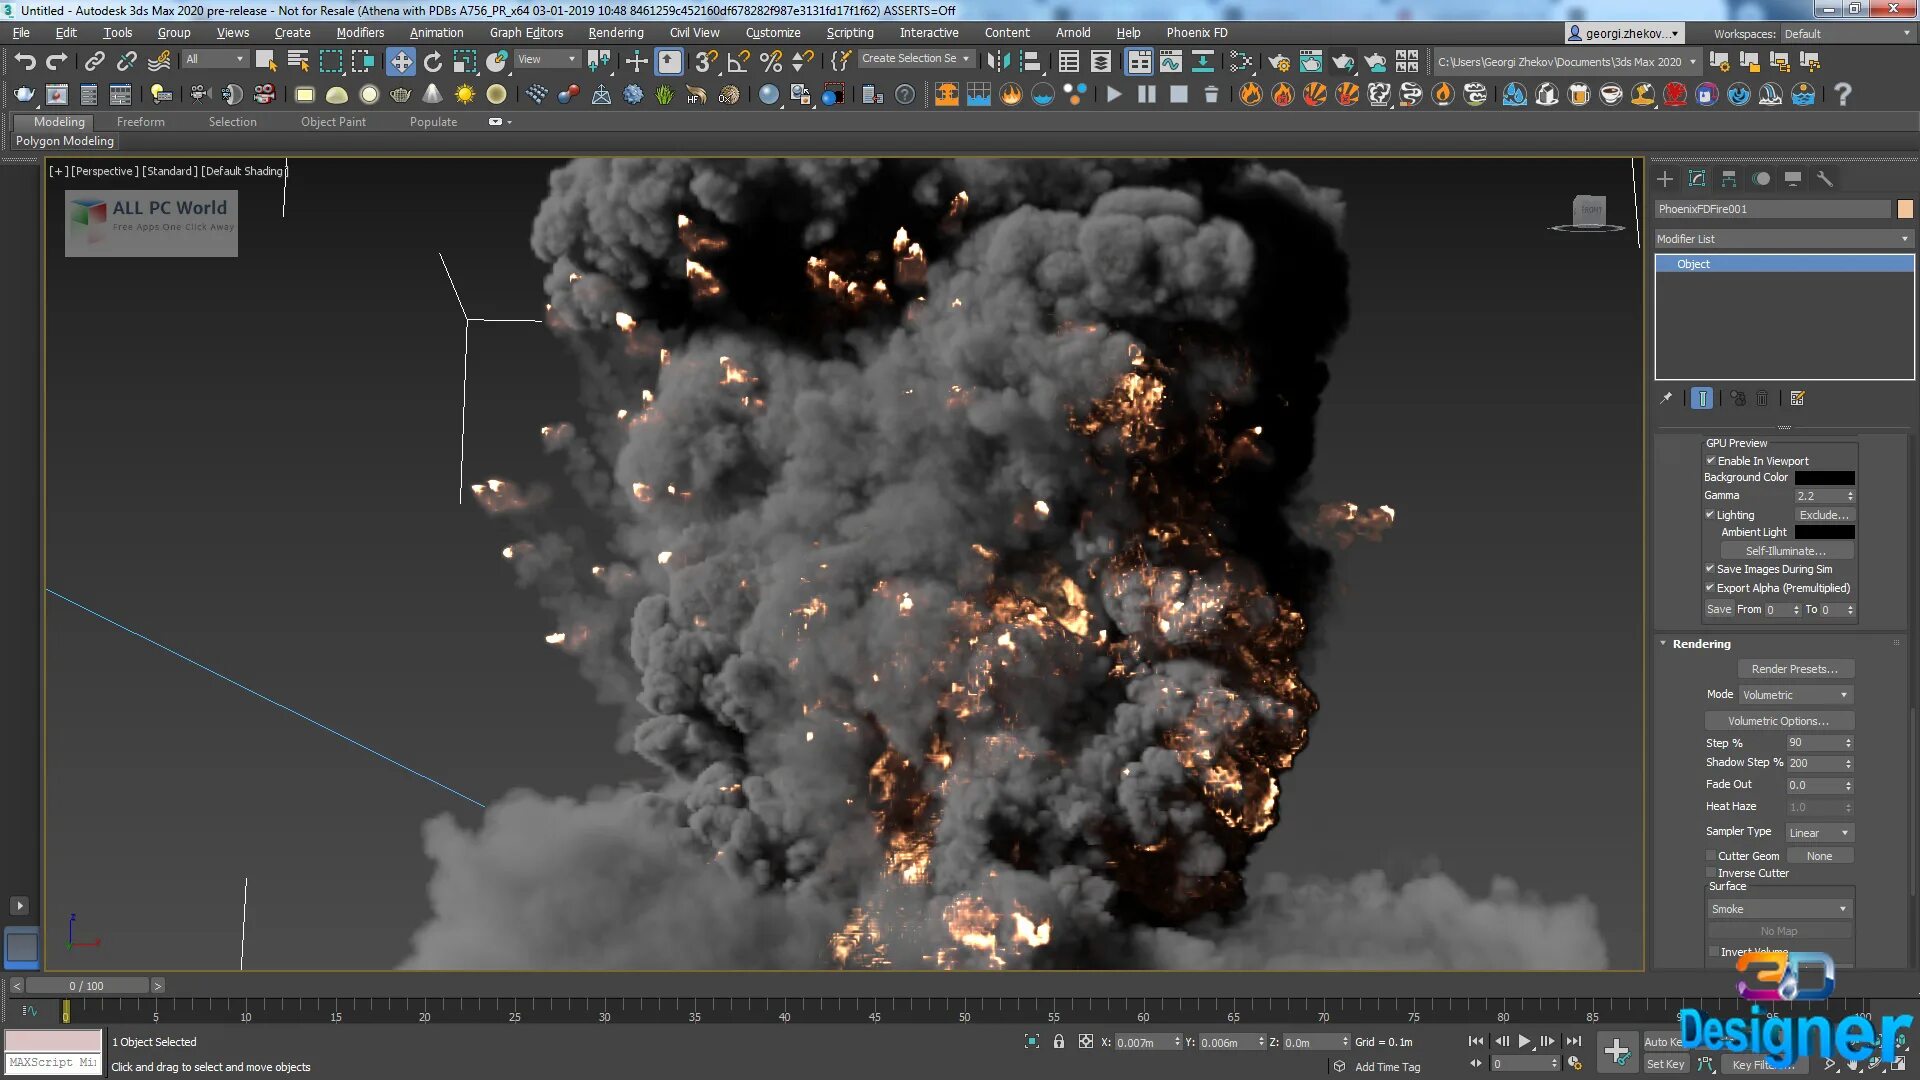Open the Hierarchy panel tab icon
The image size is (1920, 1080).
(x=1729, y=179)
